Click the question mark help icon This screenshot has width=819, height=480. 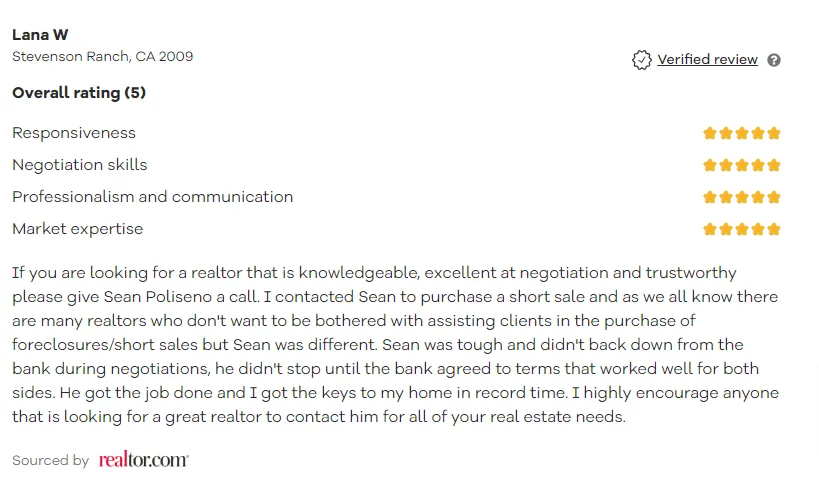tap(774, 60)
